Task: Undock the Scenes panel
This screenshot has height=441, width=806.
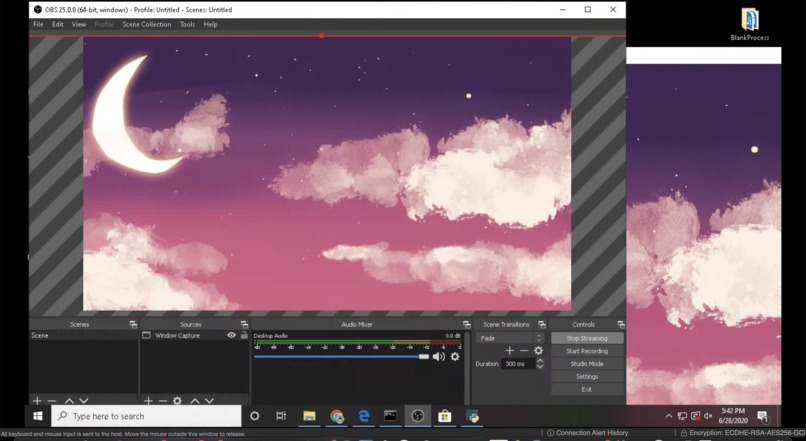Action: [x=133, y=324]
